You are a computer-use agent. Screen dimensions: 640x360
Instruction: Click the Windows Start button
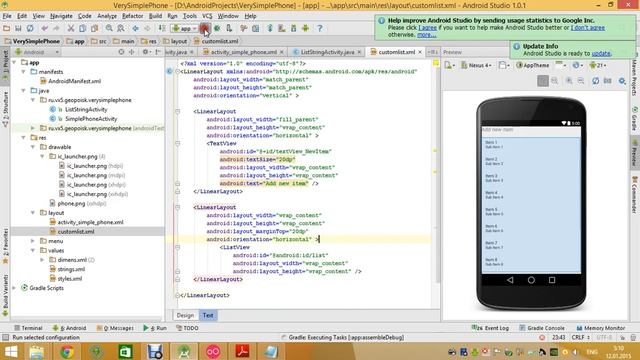(x=11, y=351)
